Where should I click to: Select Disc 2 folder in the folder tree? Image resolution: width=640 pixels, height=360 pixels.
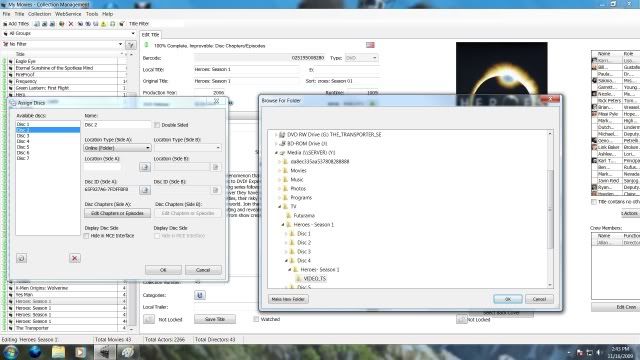coord(304,242)
